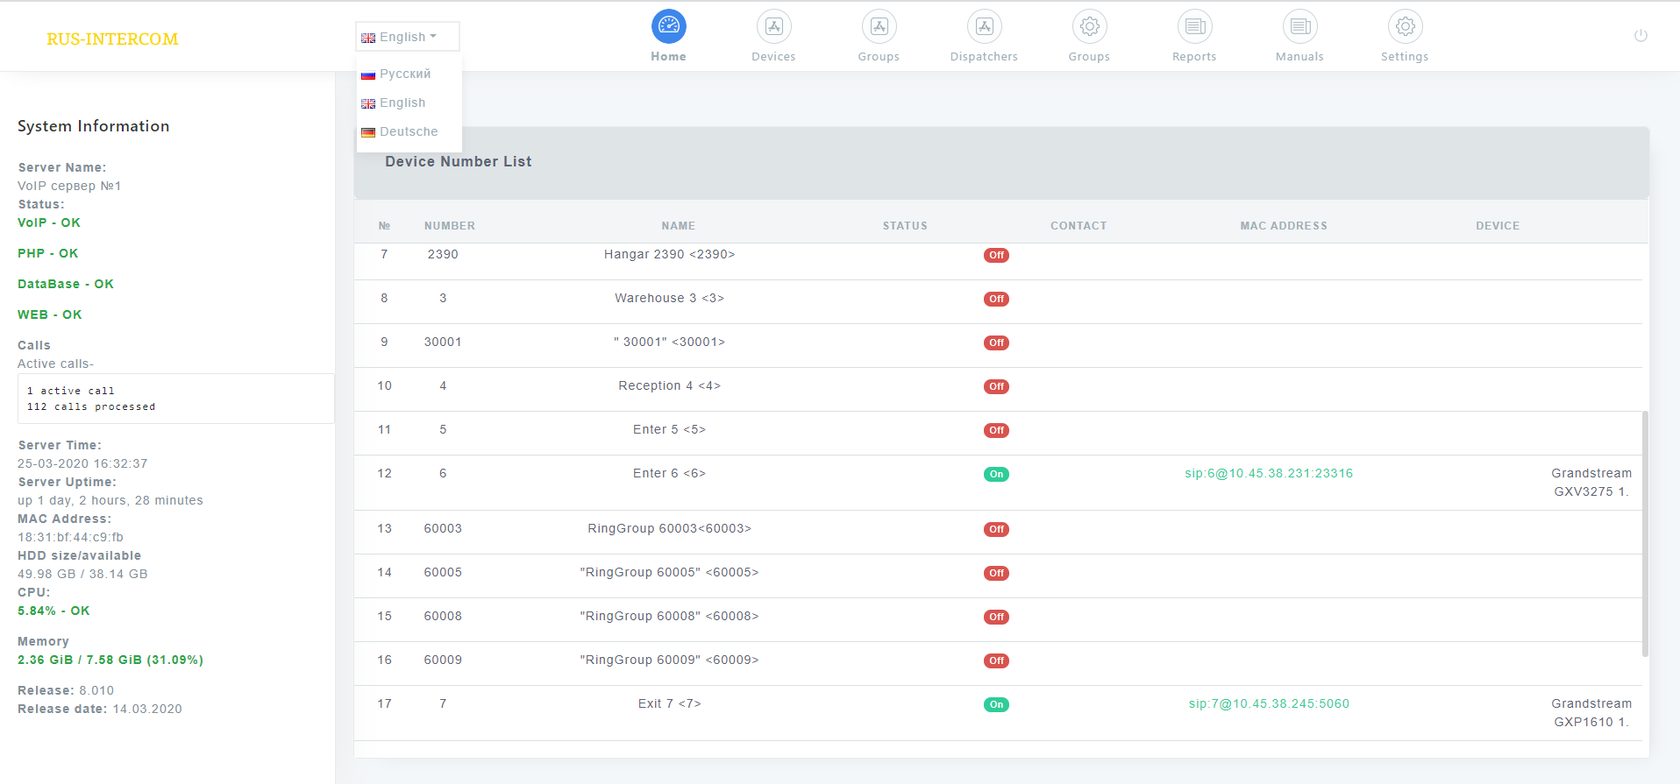Click the On status badge for Enter 6
Viewport: 1680px width, 784px height.
pos(996,475)
